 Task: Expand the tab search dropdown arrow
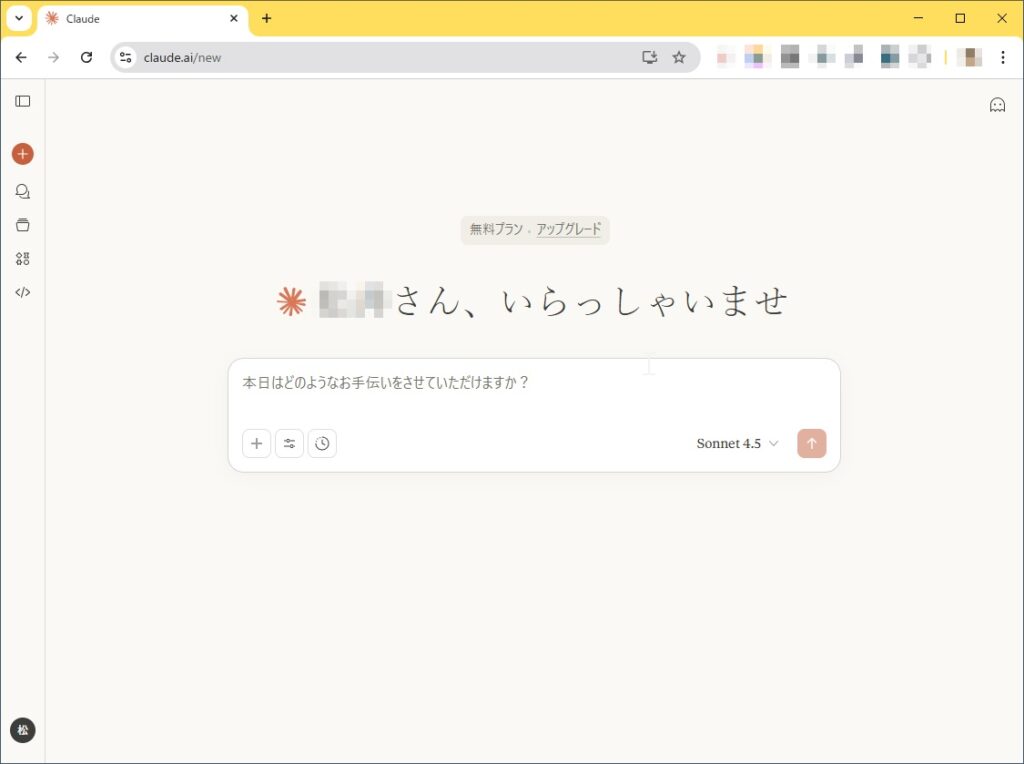coord(18,18)
